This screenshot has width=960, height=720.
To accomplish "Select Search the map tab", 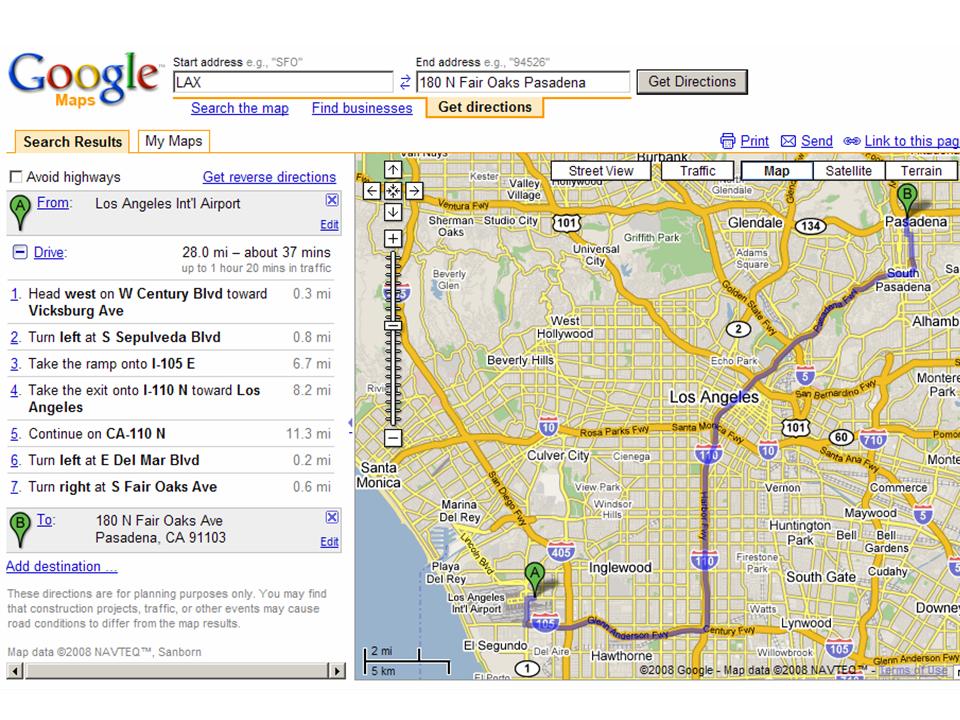I will 240,108.
